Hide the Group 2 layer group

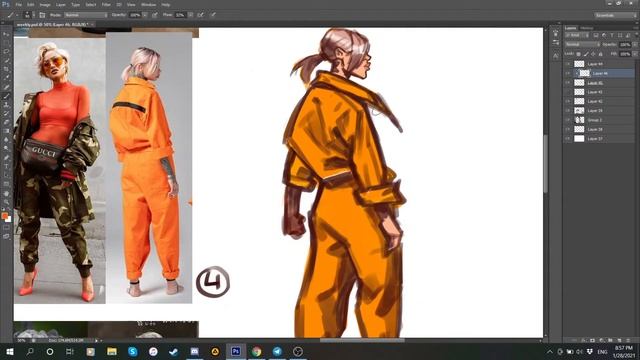pos(567,120)
